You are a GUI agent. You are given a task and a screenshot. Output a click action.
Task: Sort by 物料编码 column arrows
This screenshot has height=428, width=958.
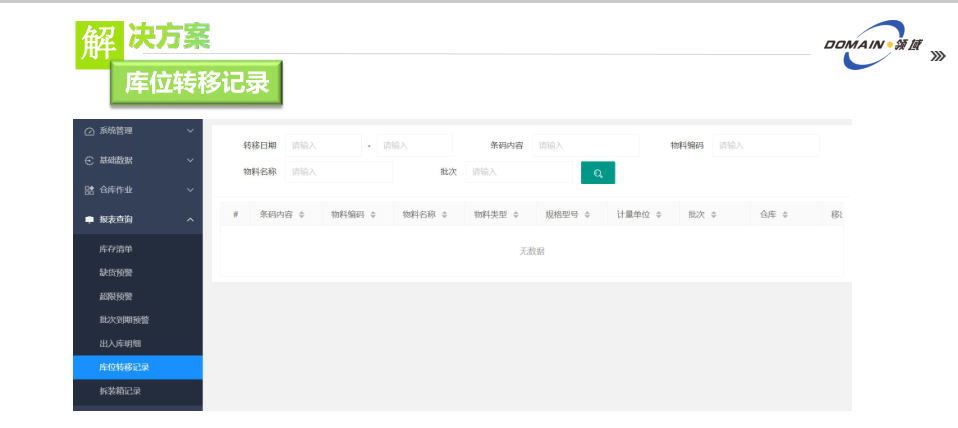(373, 215)
